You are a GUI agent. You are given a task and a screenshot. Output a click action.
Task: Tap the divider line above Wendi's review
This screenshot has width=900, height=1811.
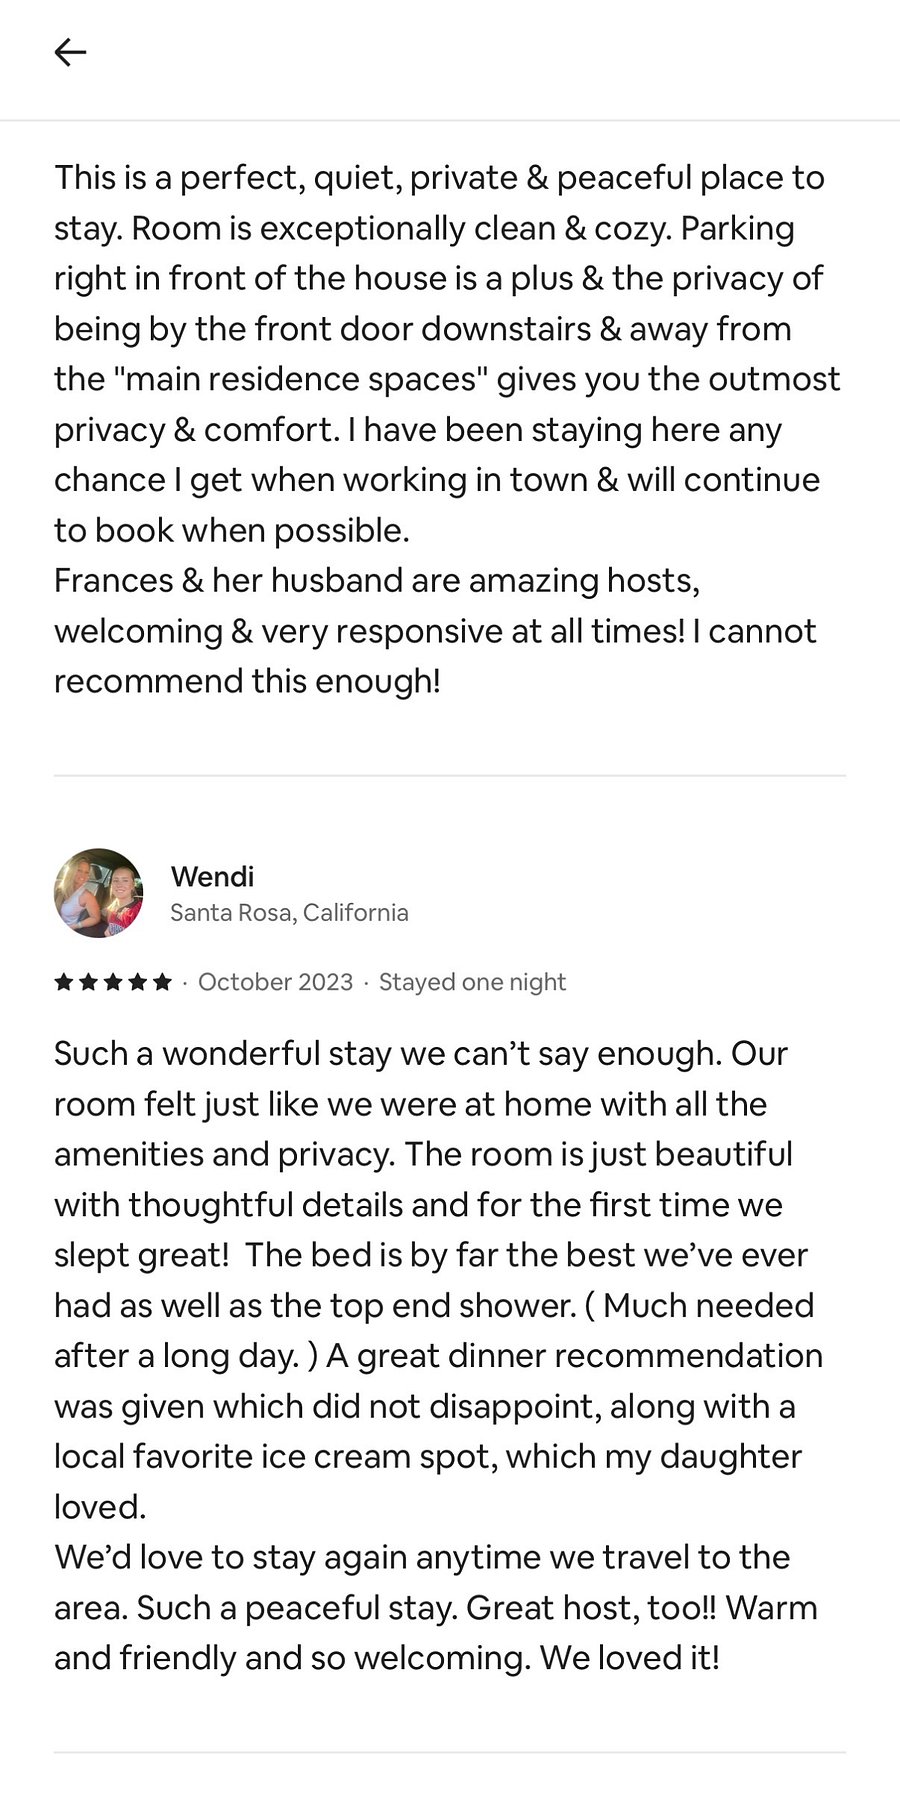click(450, 775)
